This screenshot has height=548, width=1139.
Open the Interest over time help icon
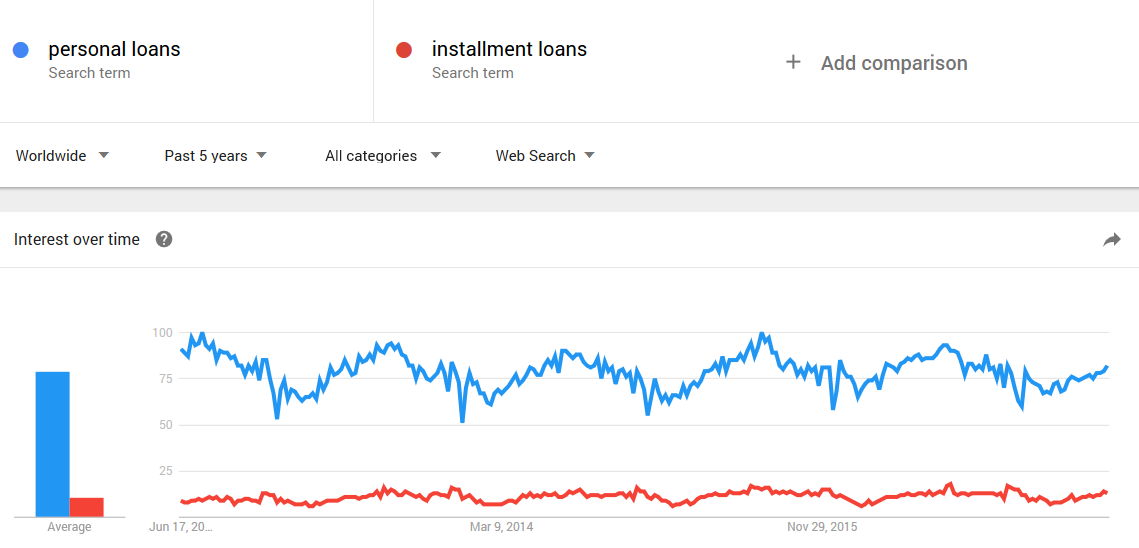click(x=164, y=239)
